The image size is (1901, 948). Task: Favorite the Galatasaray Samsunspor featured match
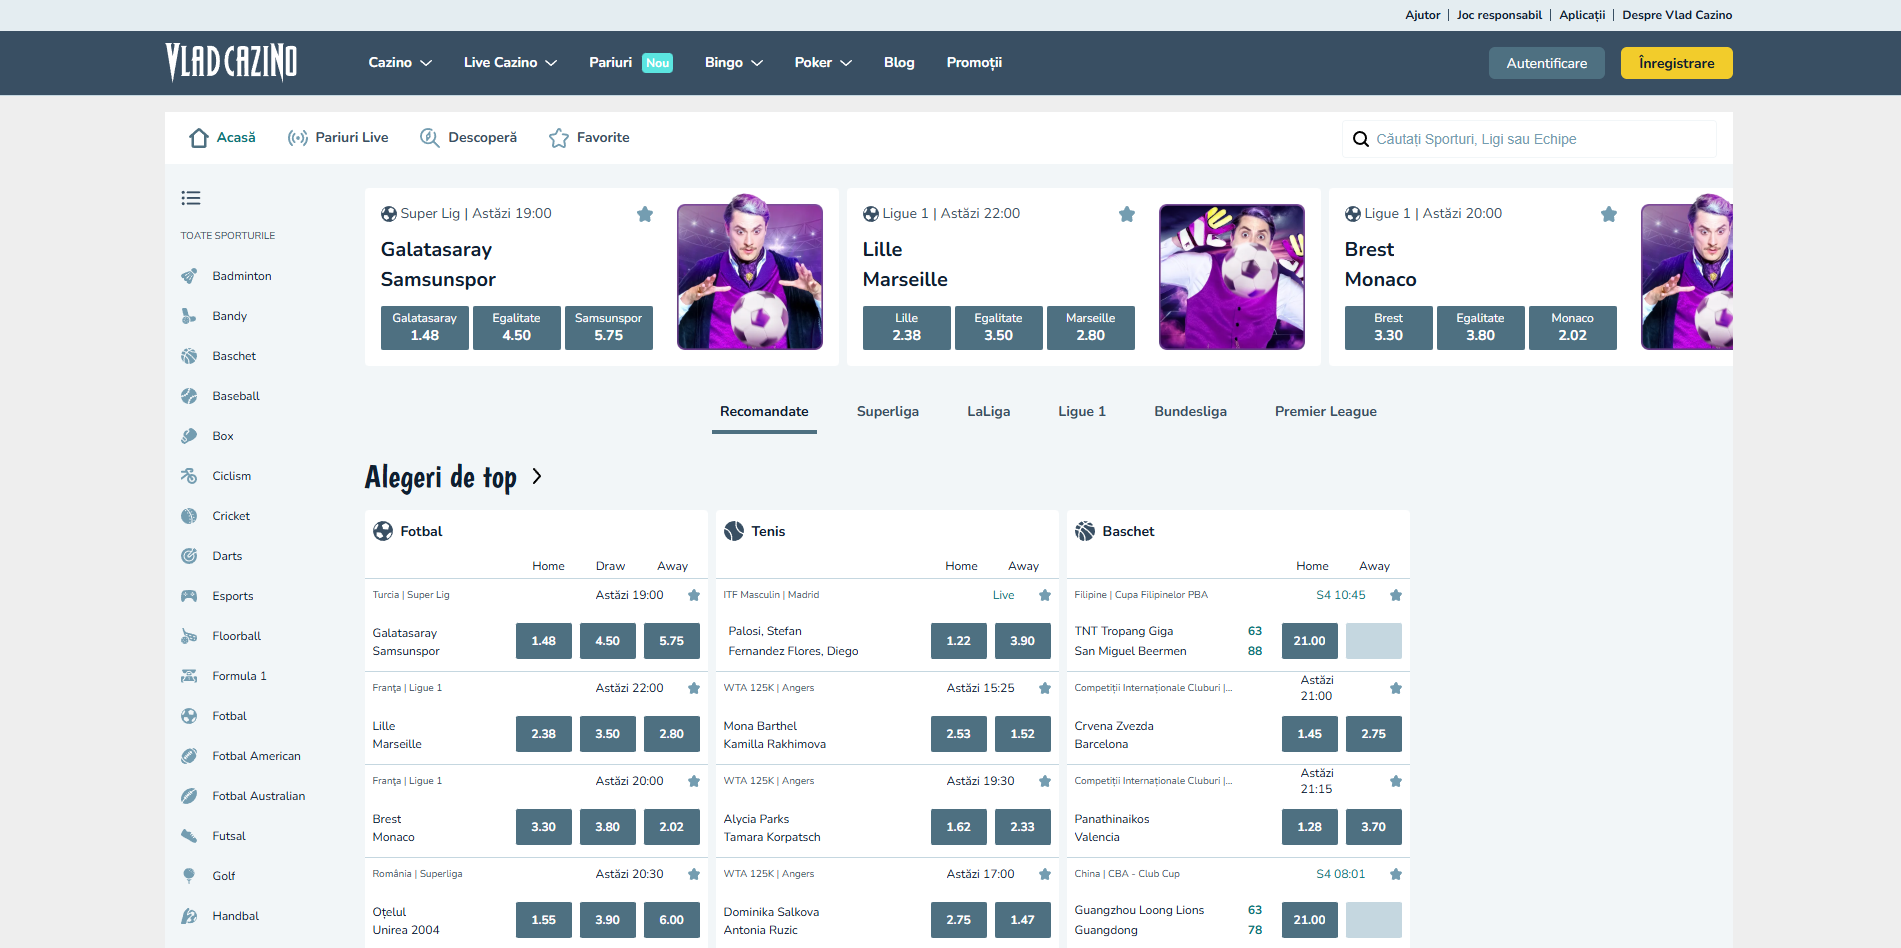645,214
